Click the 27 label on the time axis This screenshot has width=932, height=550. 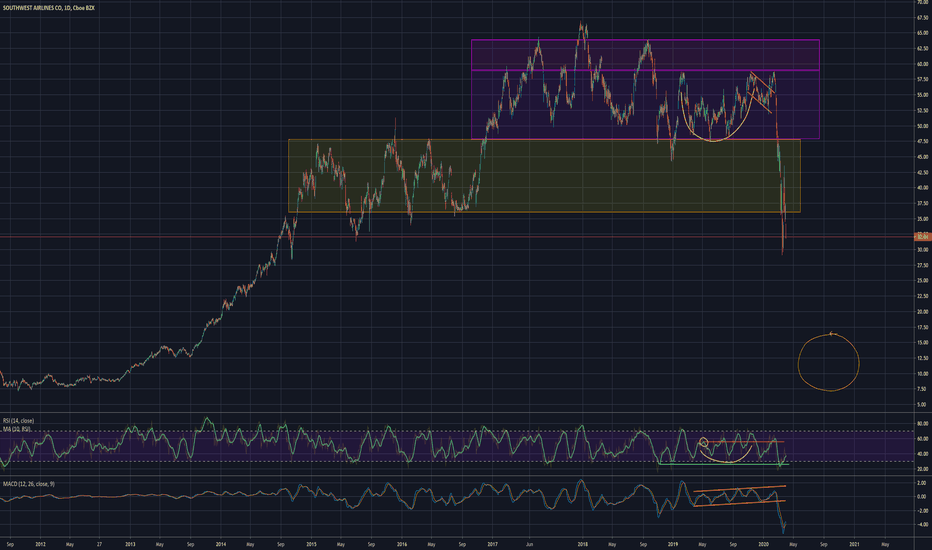click(99, 544)
